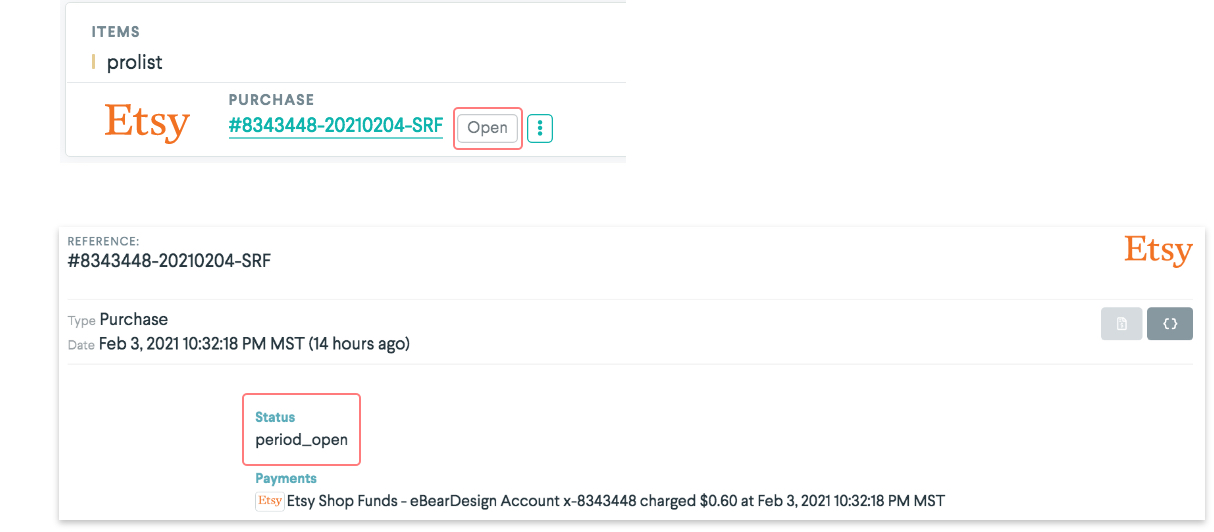
Task: Open the three-dot menu beside the Open badge
Action: tap(540, 128)
